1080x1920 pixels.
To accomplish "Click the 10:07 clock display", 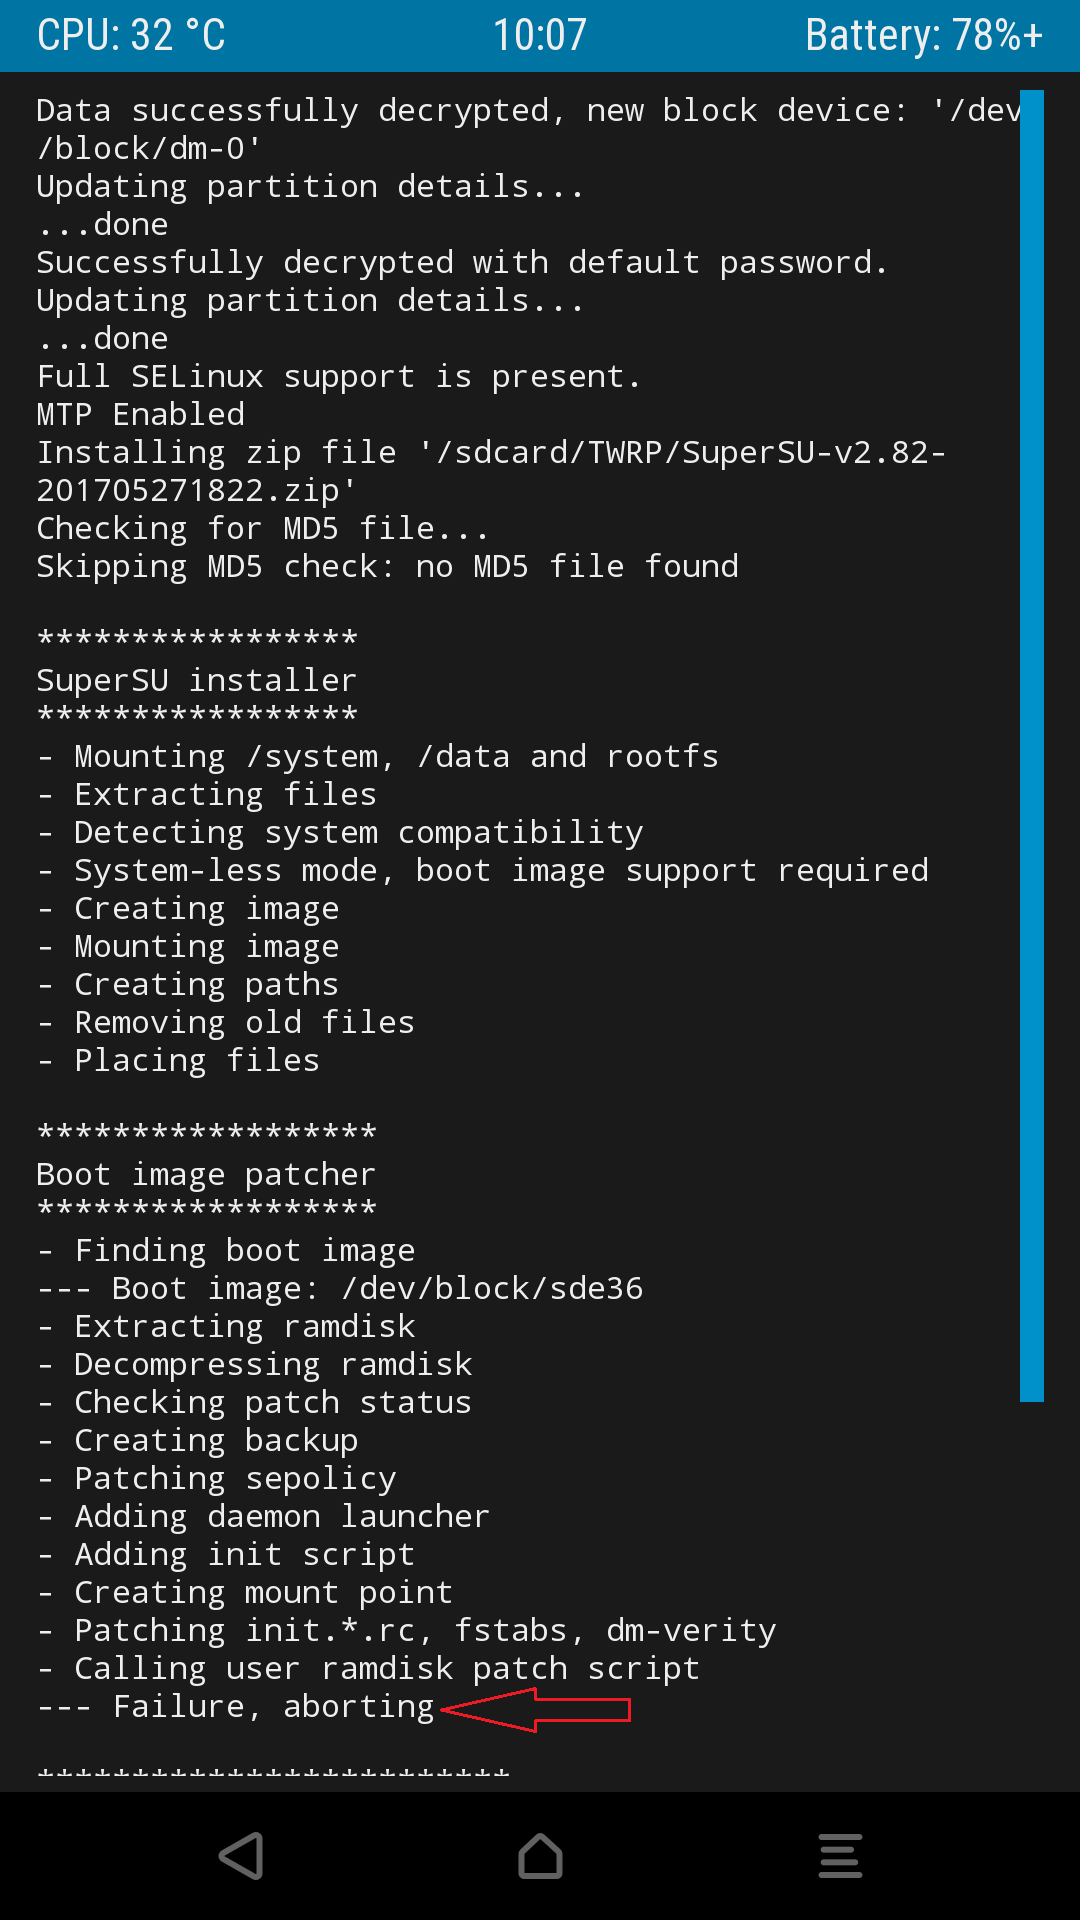I will pos(540,35).
